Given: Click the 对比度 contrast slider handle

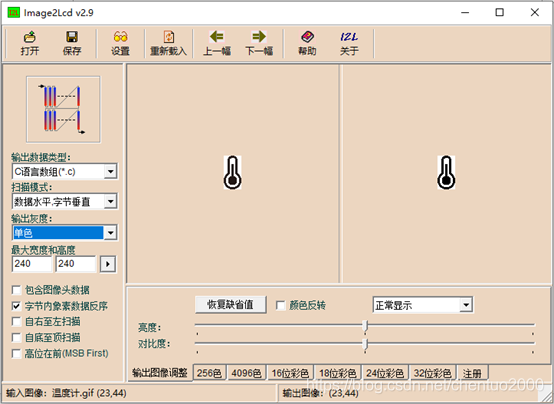Looking at the screenshot, I should click(365, 344).
